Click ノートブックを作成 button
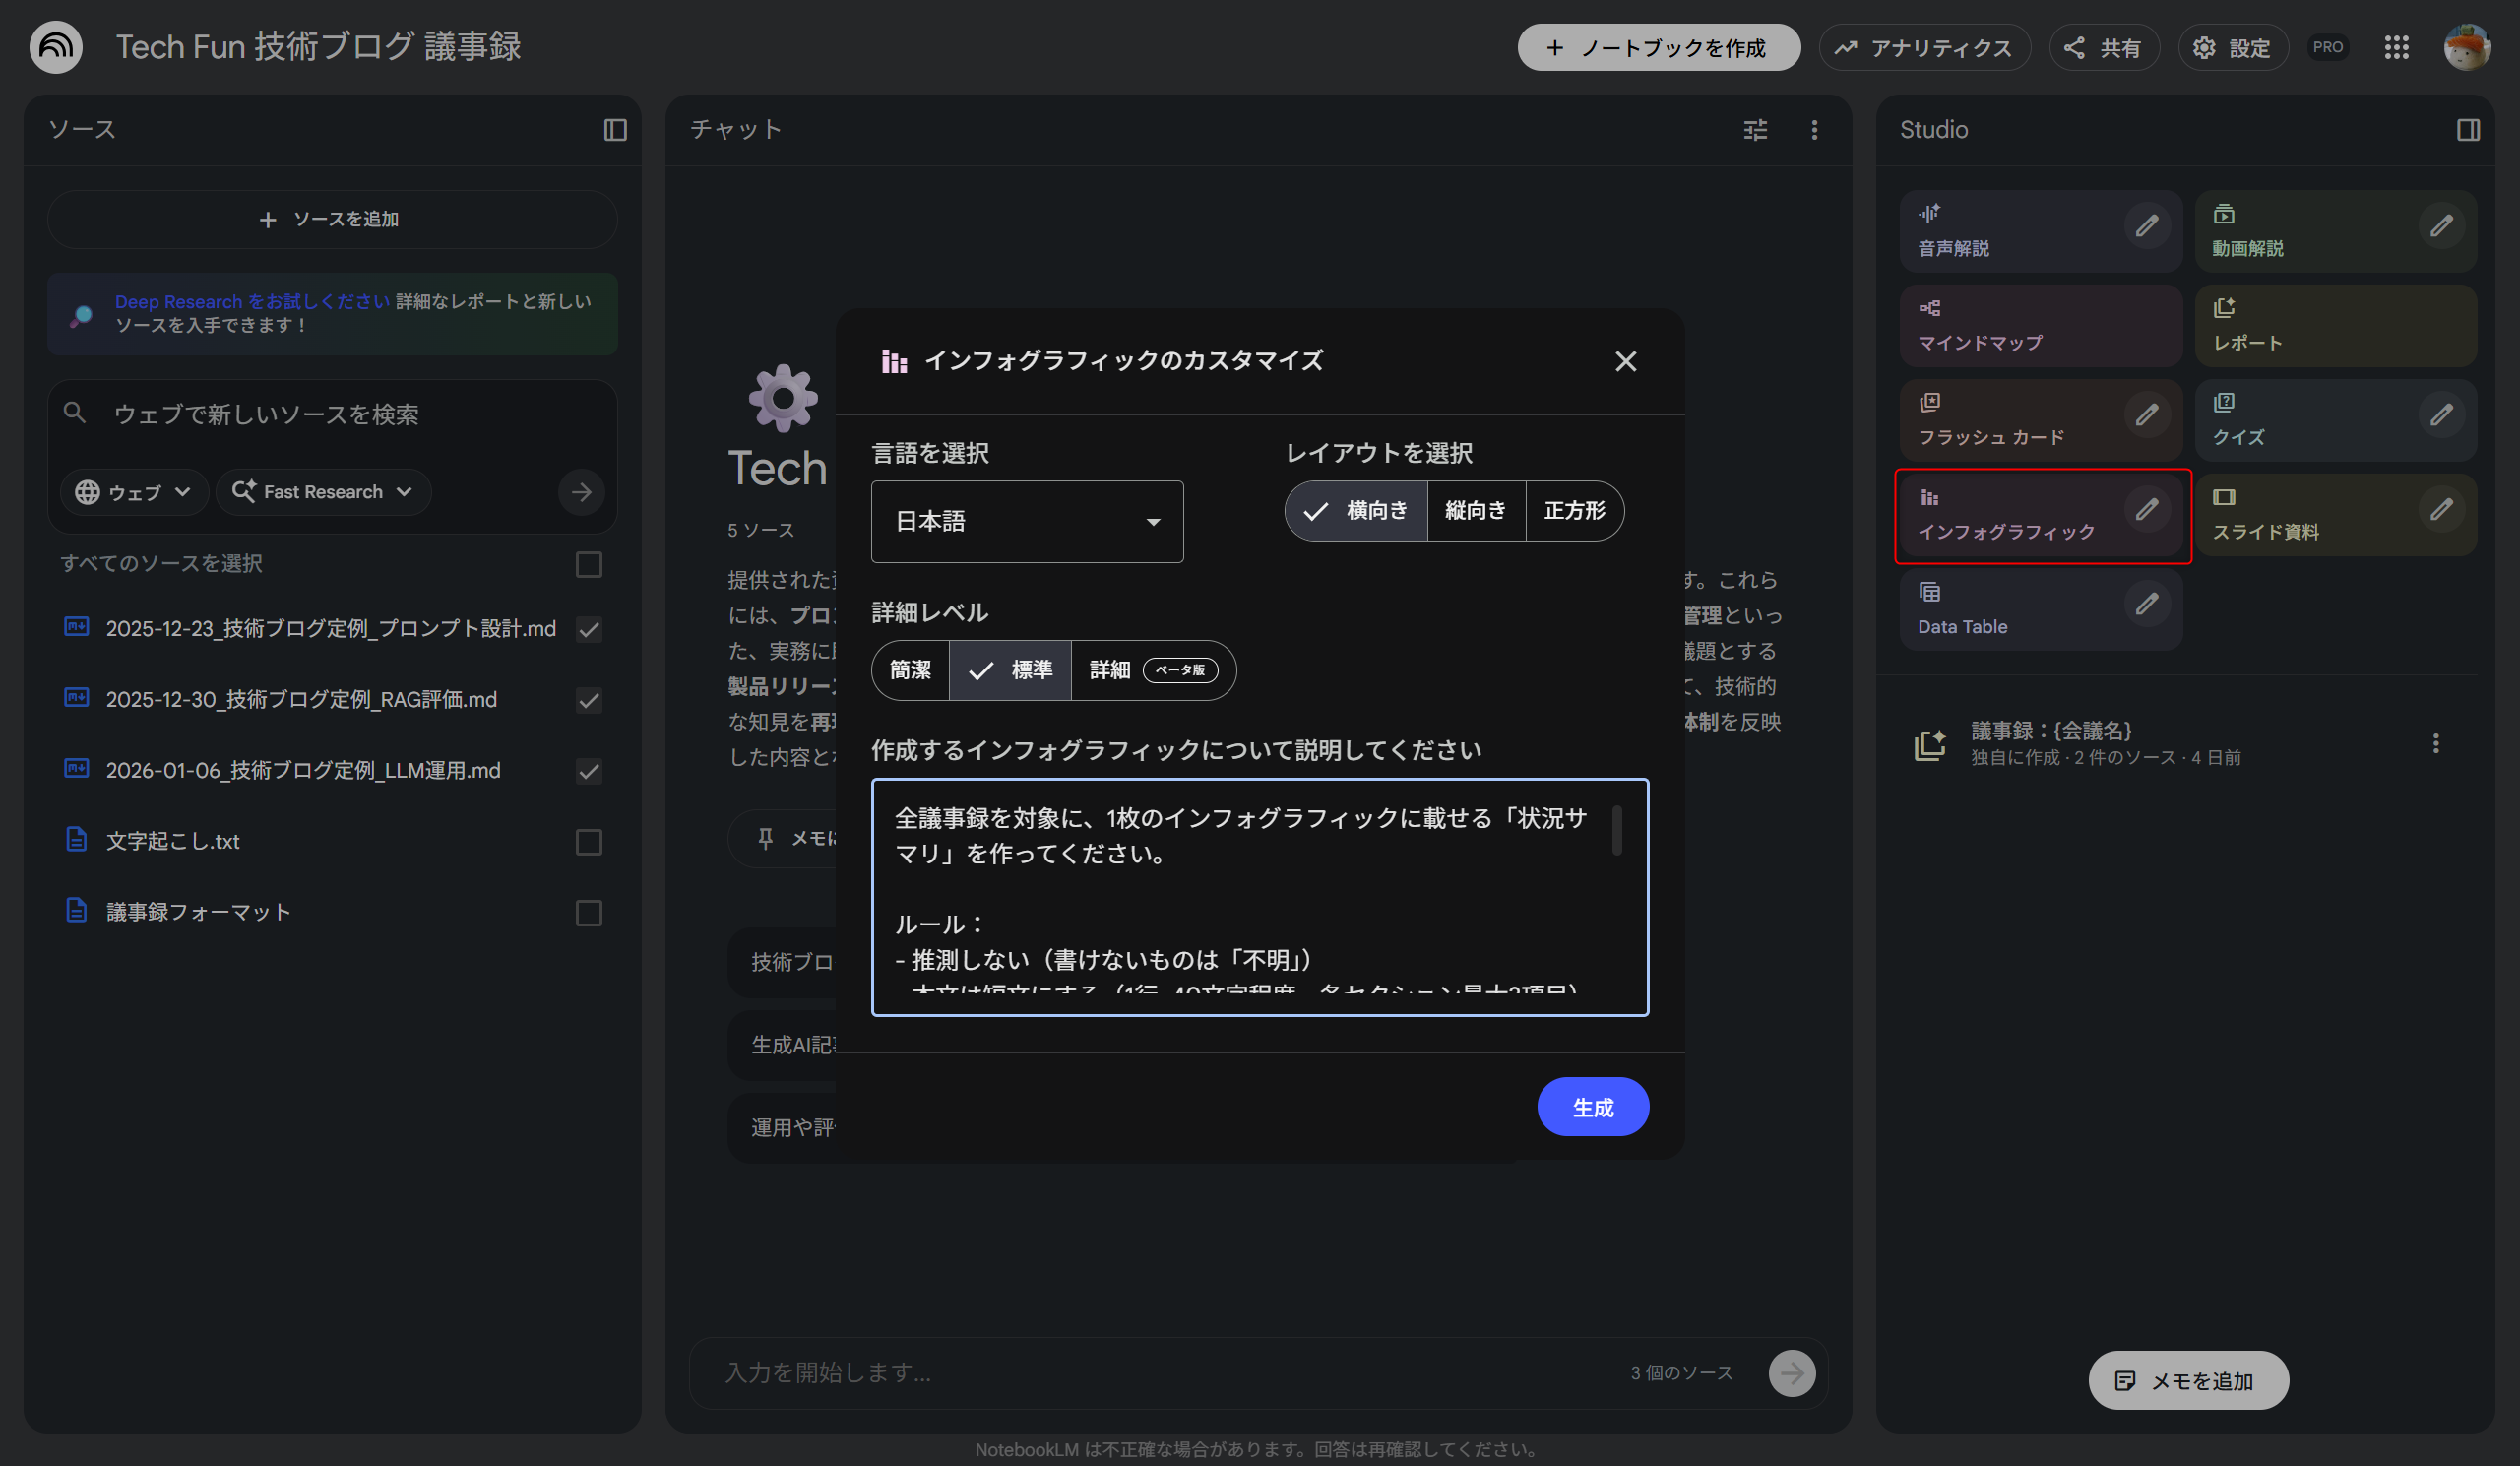This screenshot has height=1466, width=2520. point(1658,48)
